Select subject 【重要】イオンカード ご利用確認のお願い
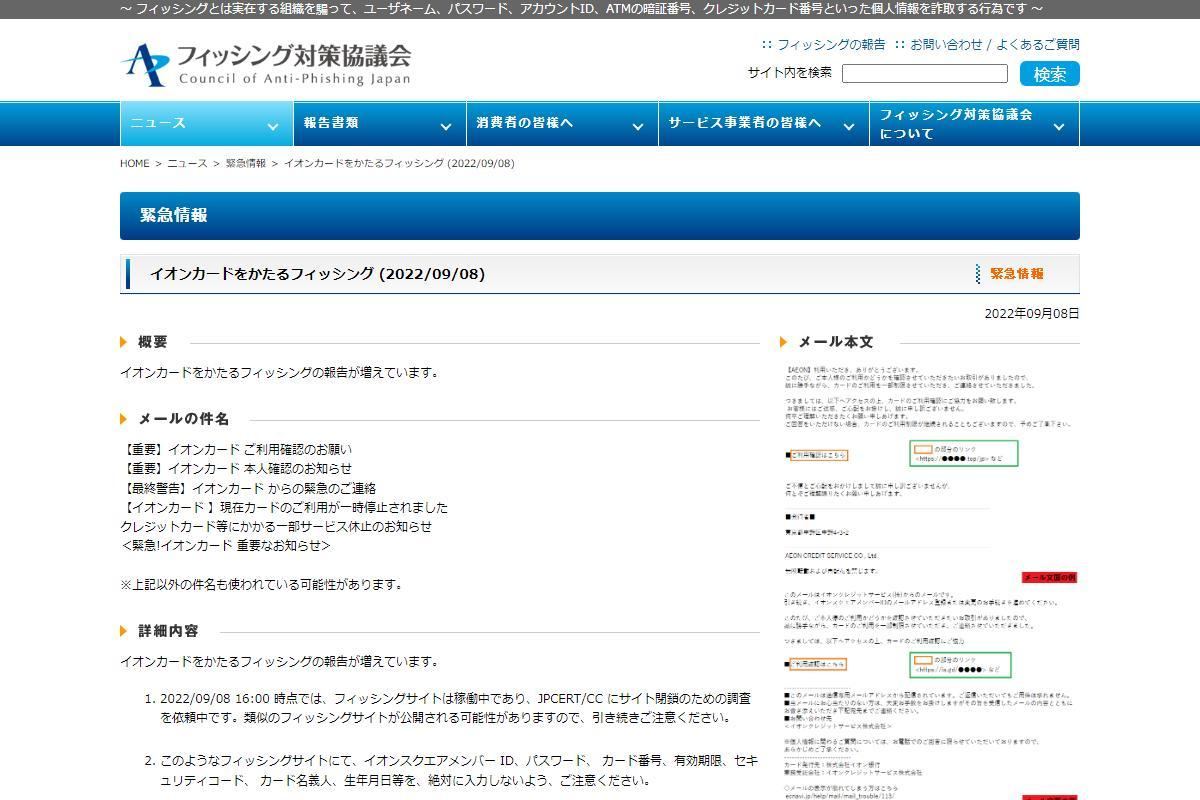Viewport: 1200px width, 800px height. click(236, 449)
